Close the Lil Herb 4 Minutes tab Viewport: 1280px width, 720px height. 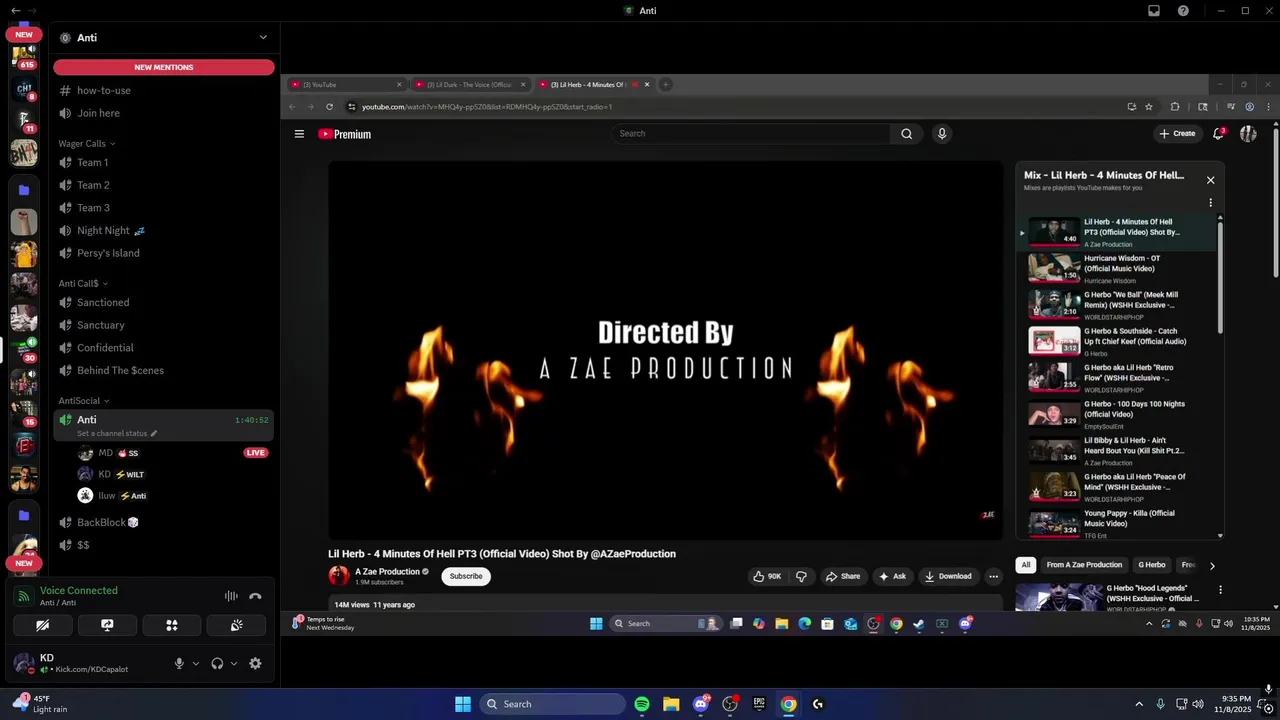tap(646, 85)
